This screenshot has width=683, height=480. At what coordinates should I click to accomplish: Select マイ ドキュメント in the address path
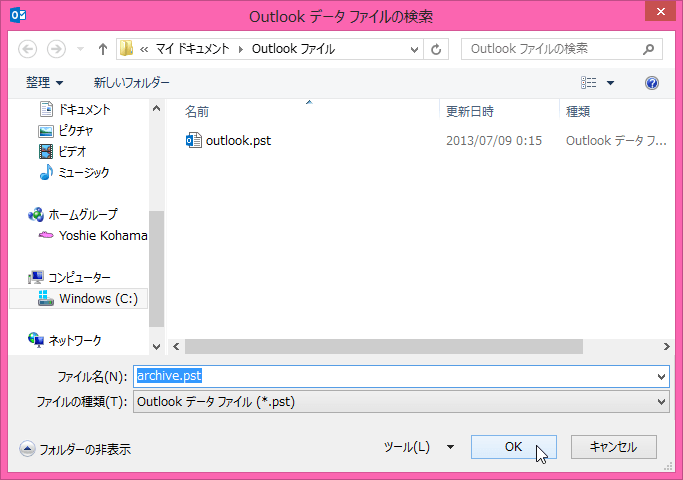point(192,49)
